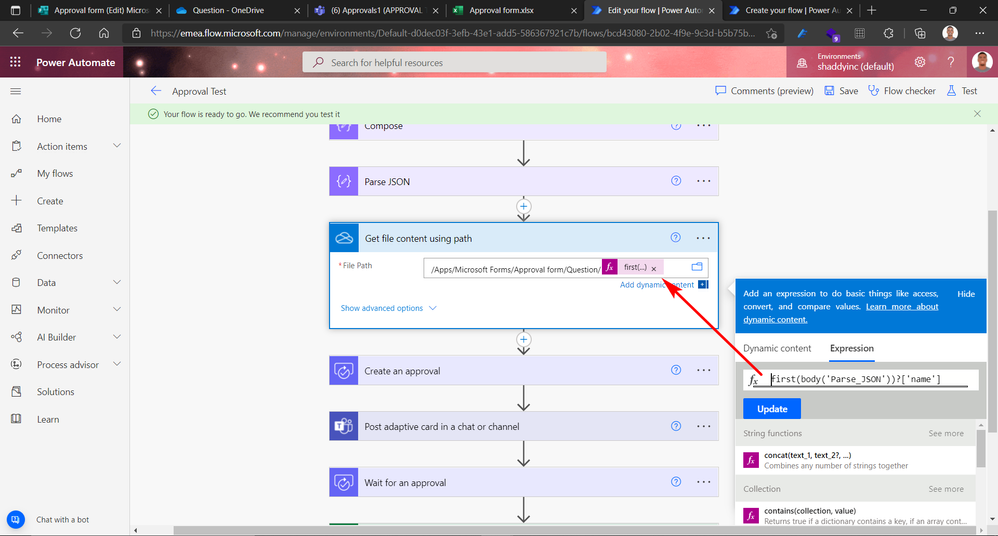
Task: Click the Add dynamic content link
Action: click(x=657, y=285)
